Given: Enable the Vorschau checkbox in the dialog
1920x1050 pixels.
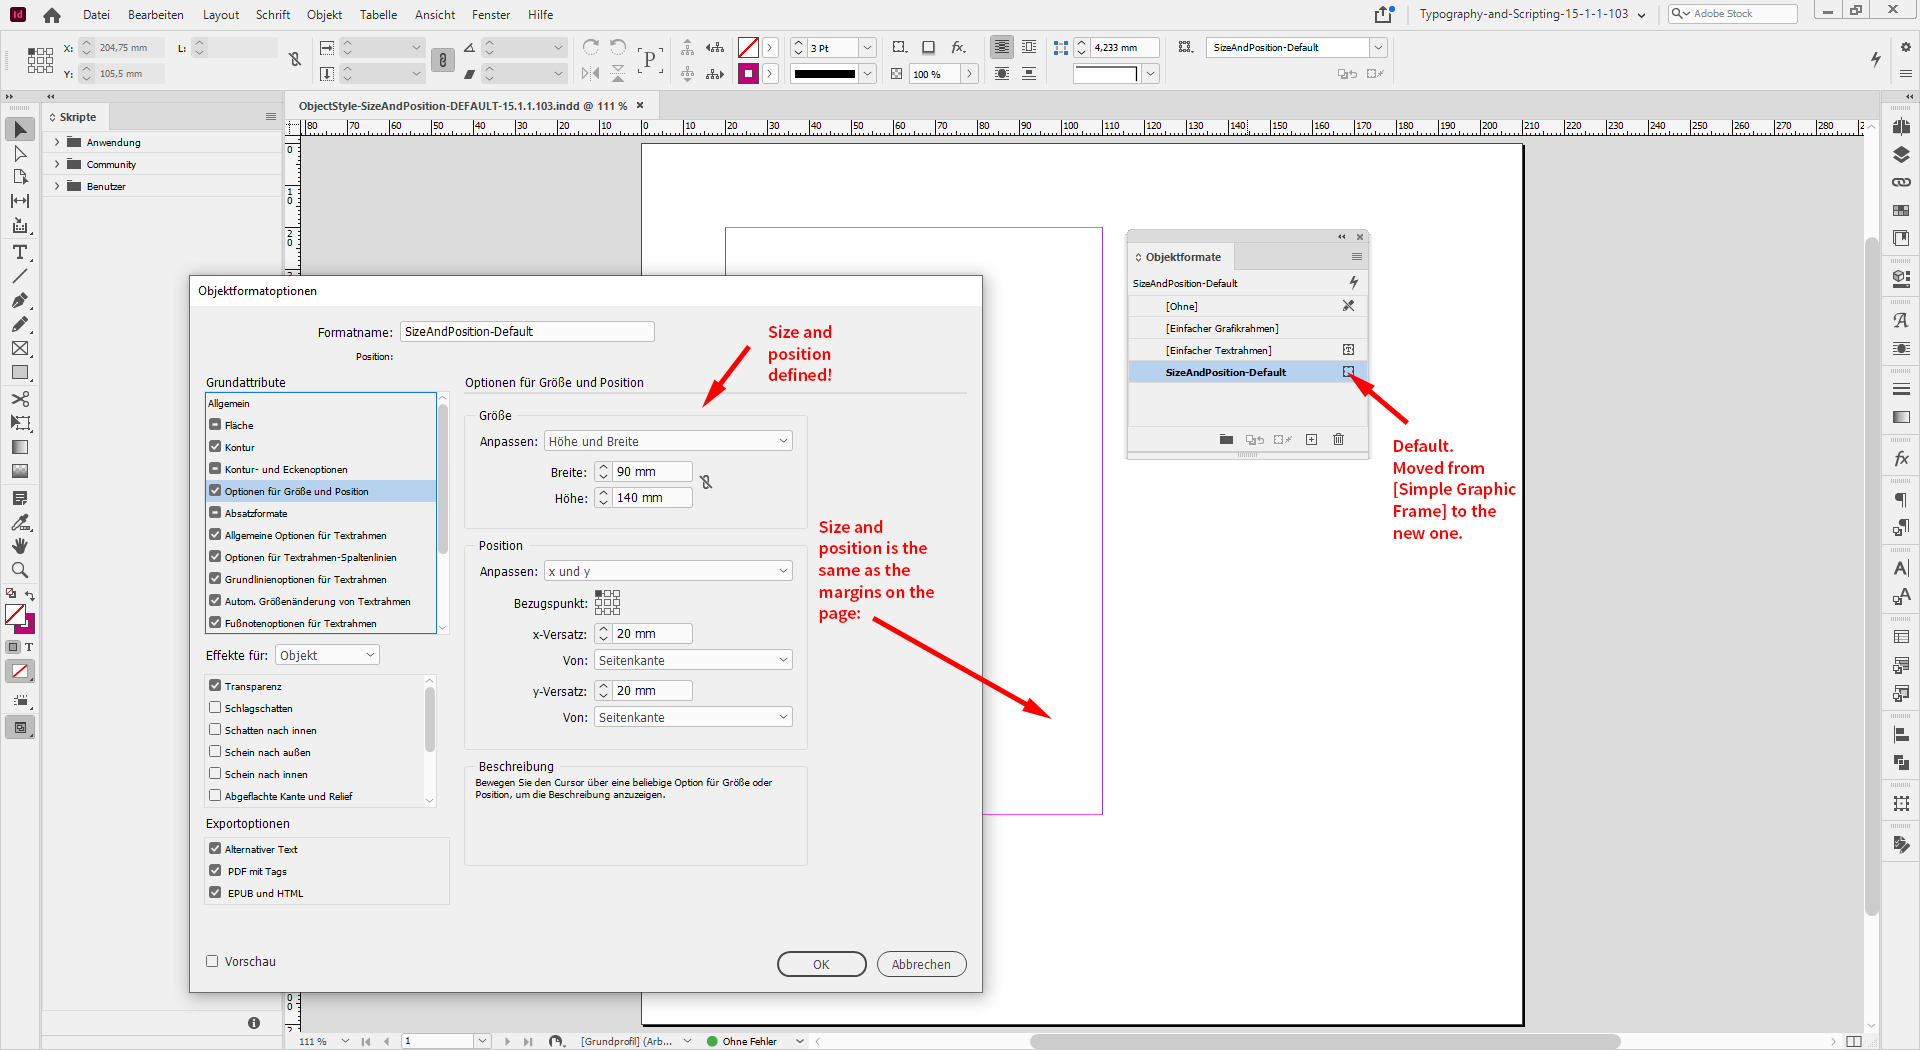Looking at the screenshot, I should [212, 961].
